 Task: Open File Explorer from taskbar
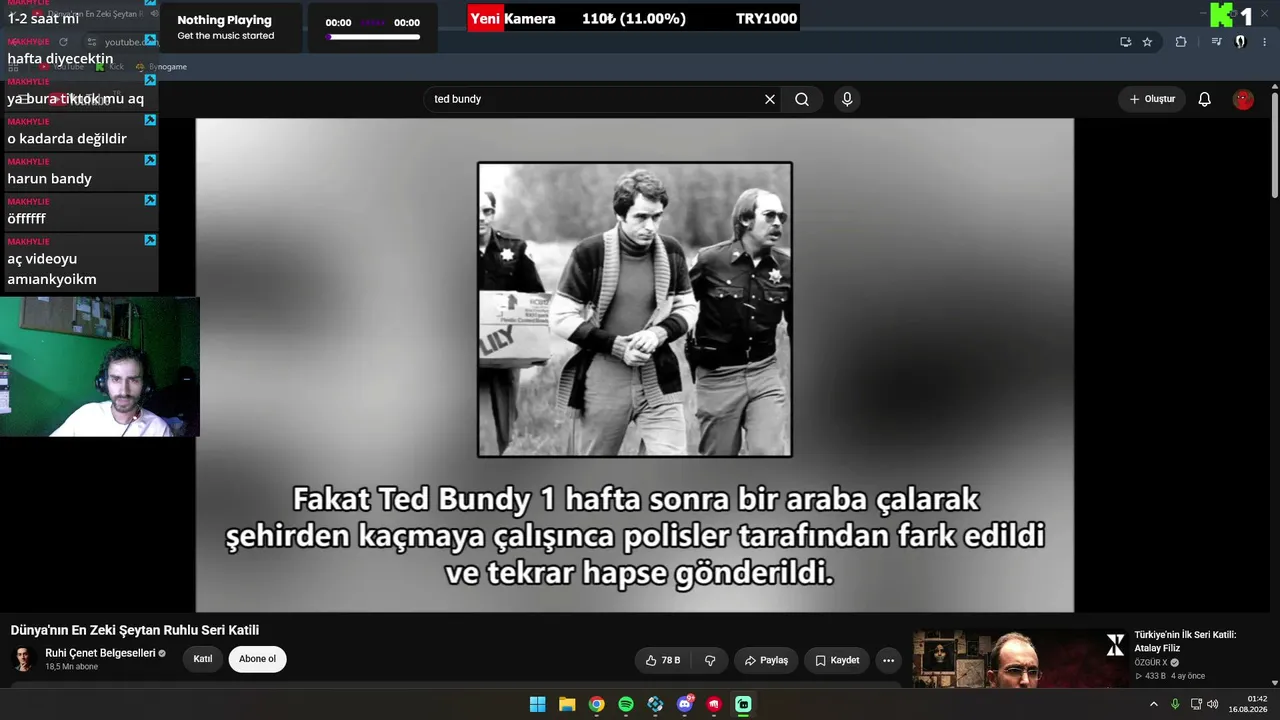click(x=567, y=704)
